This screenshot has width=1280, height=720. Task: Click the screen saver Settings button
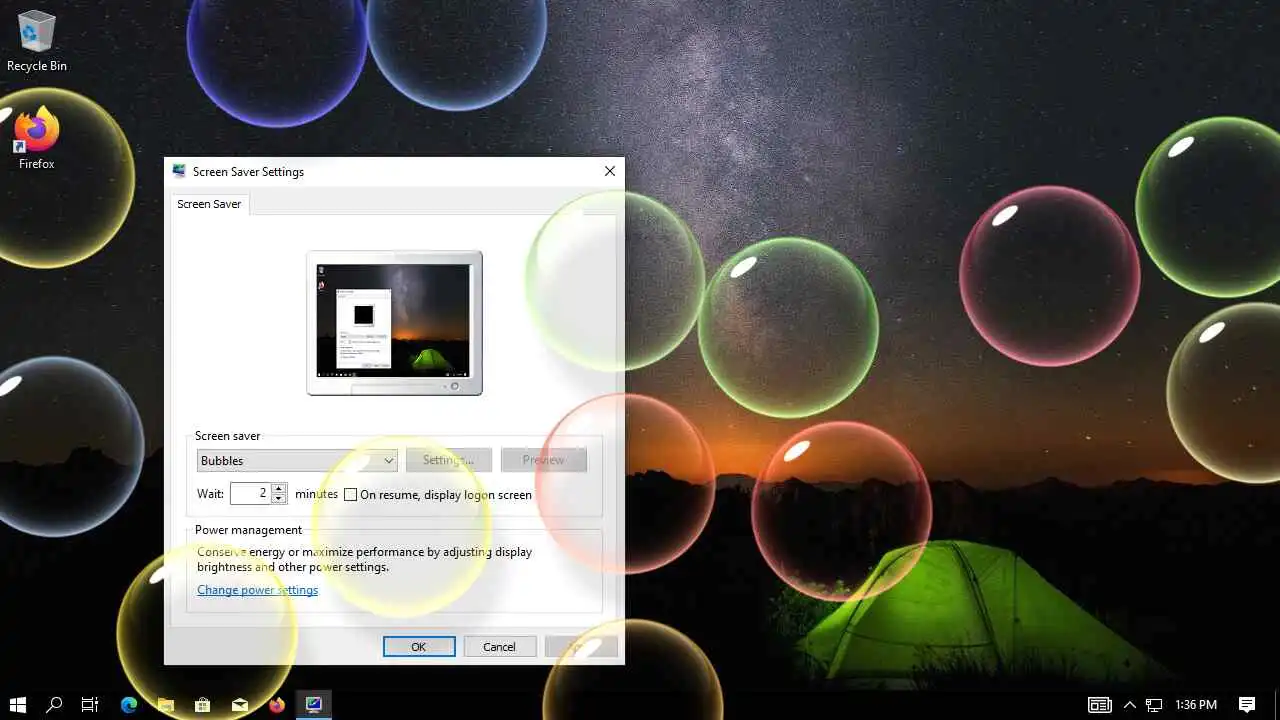(449, 460)
